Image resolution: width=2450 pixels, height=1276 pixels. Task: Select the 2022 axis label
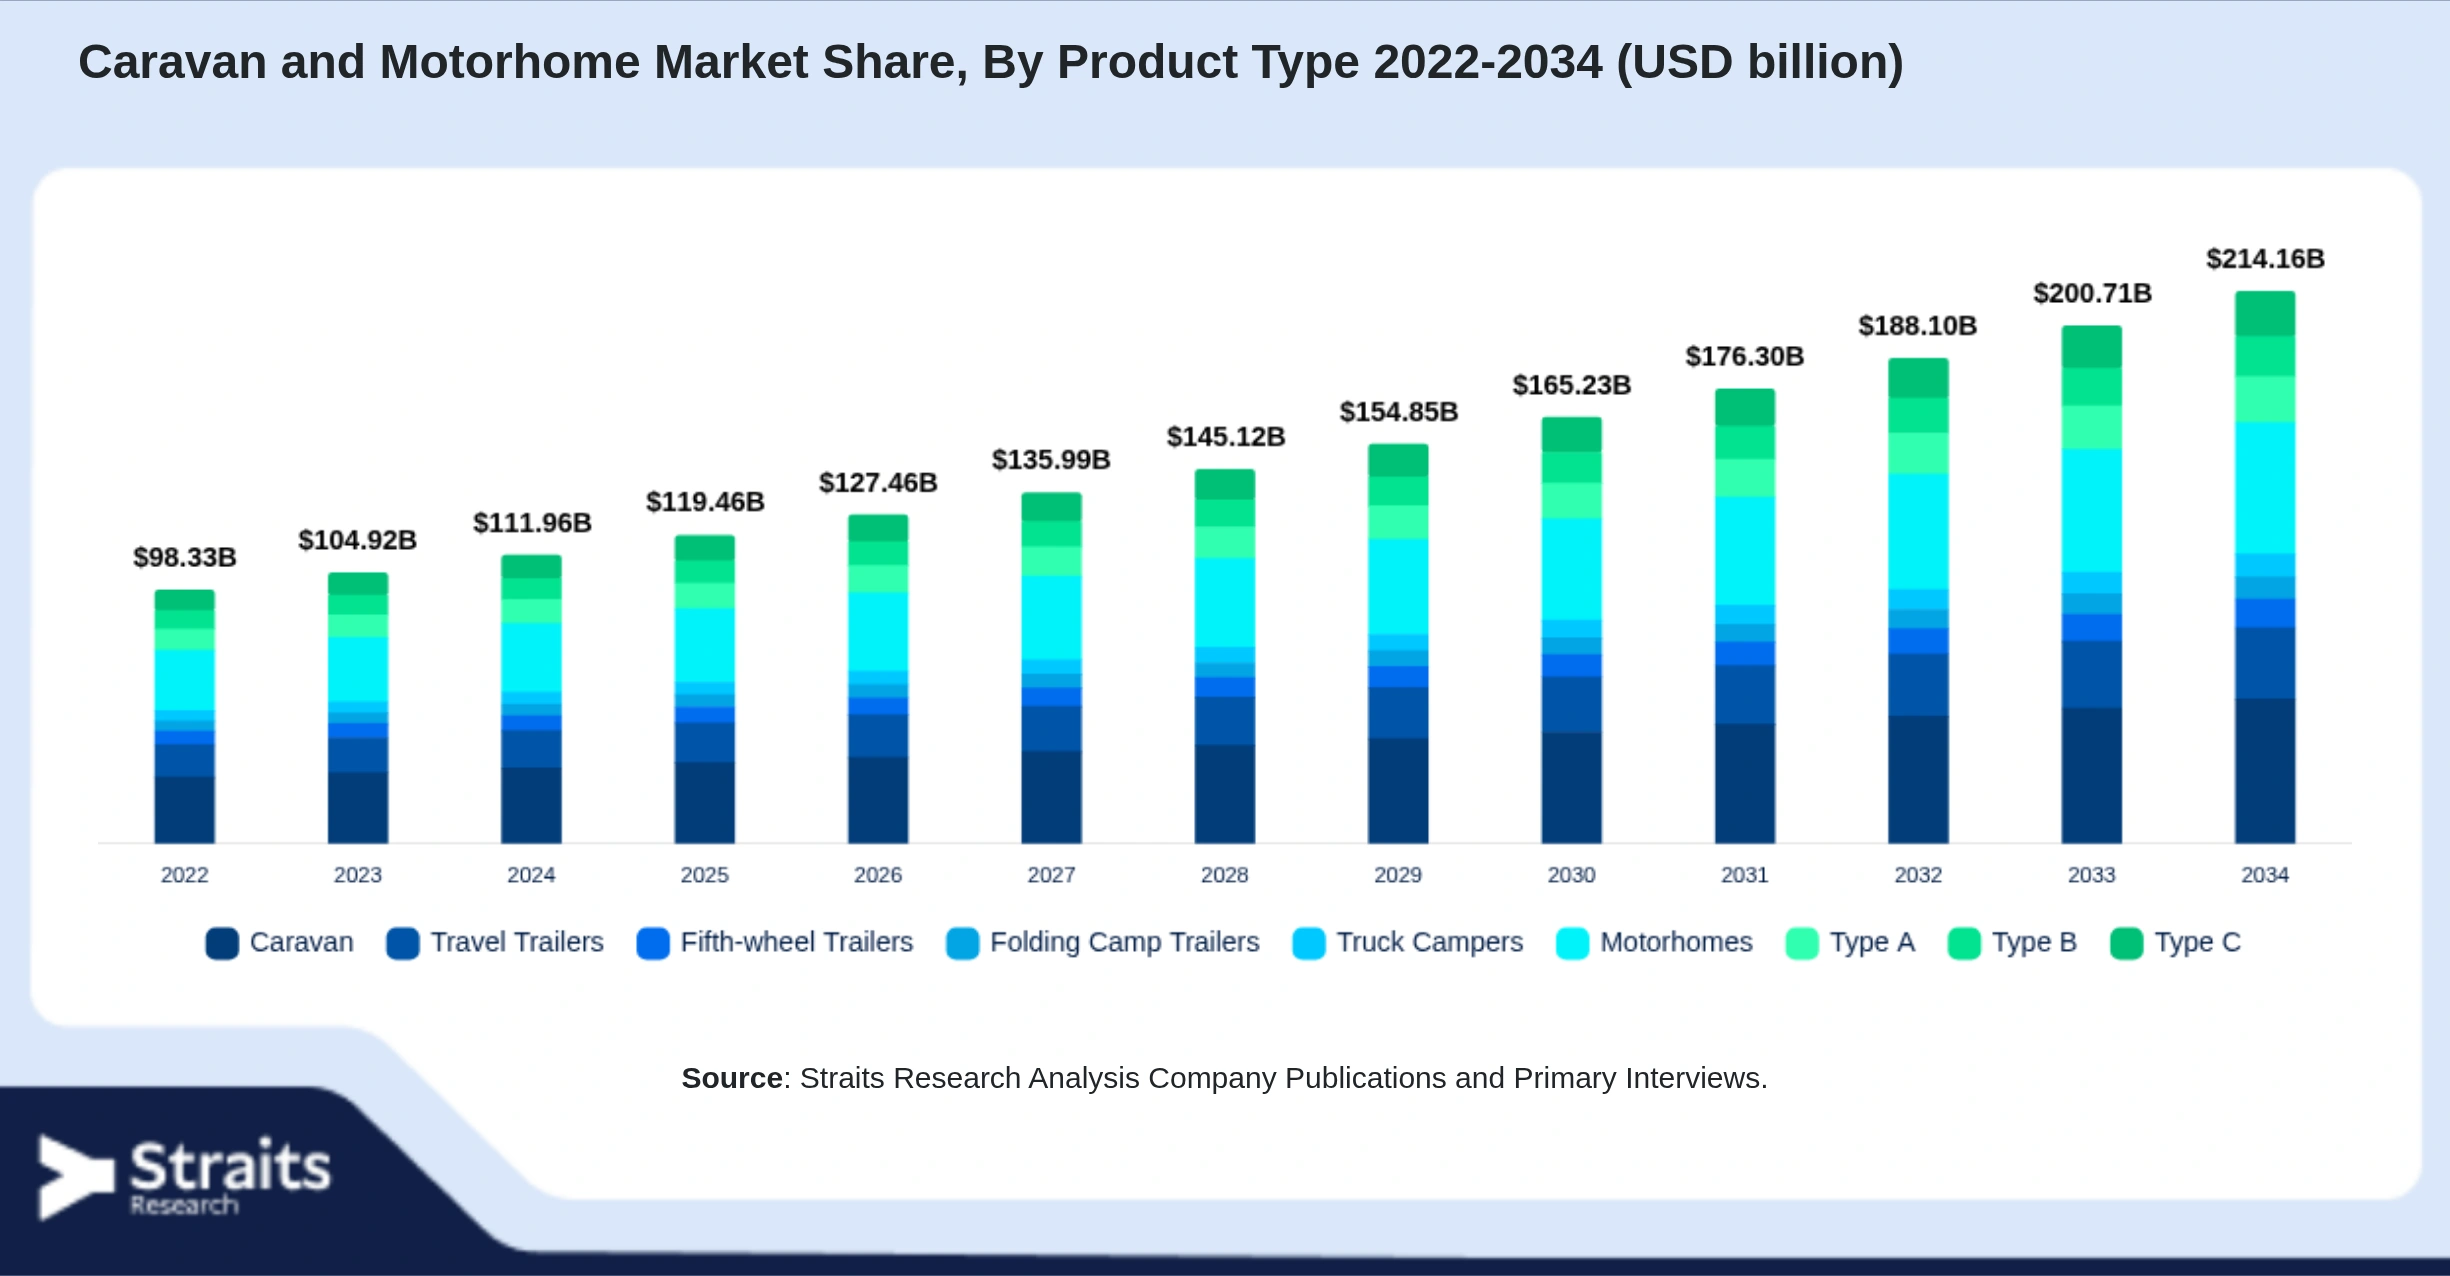pyautogui.click(x=185, y=875)
